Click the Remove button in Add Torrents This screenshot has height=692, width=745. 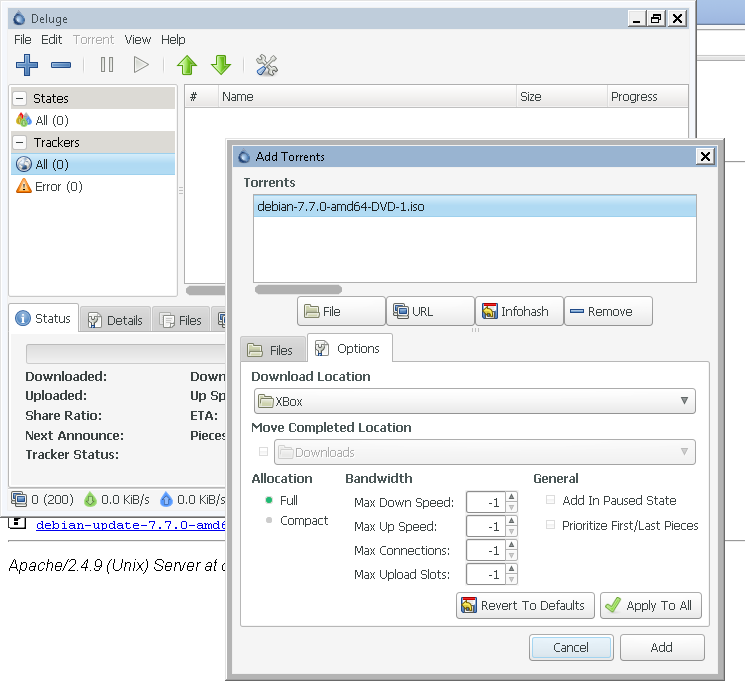608,311
